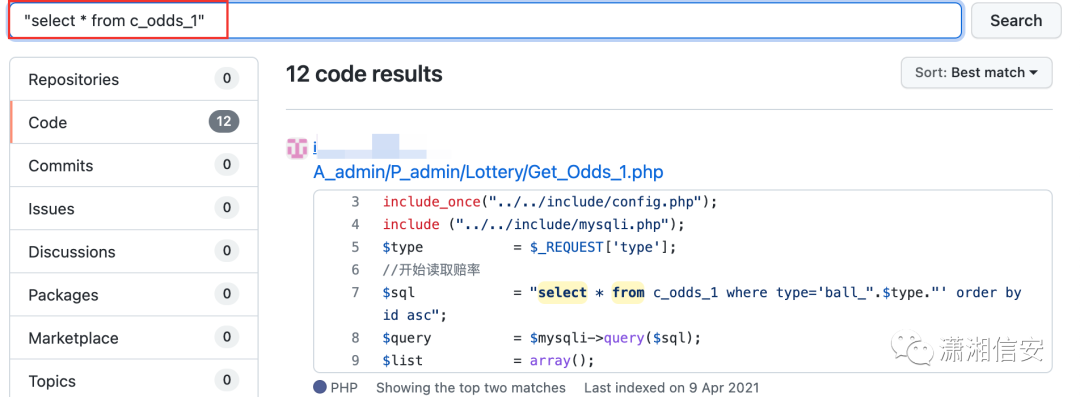Image resolution: width=1080 pixels, height=397 pixels.
Task: Select the Discussions filter
Action: point(134,252)
